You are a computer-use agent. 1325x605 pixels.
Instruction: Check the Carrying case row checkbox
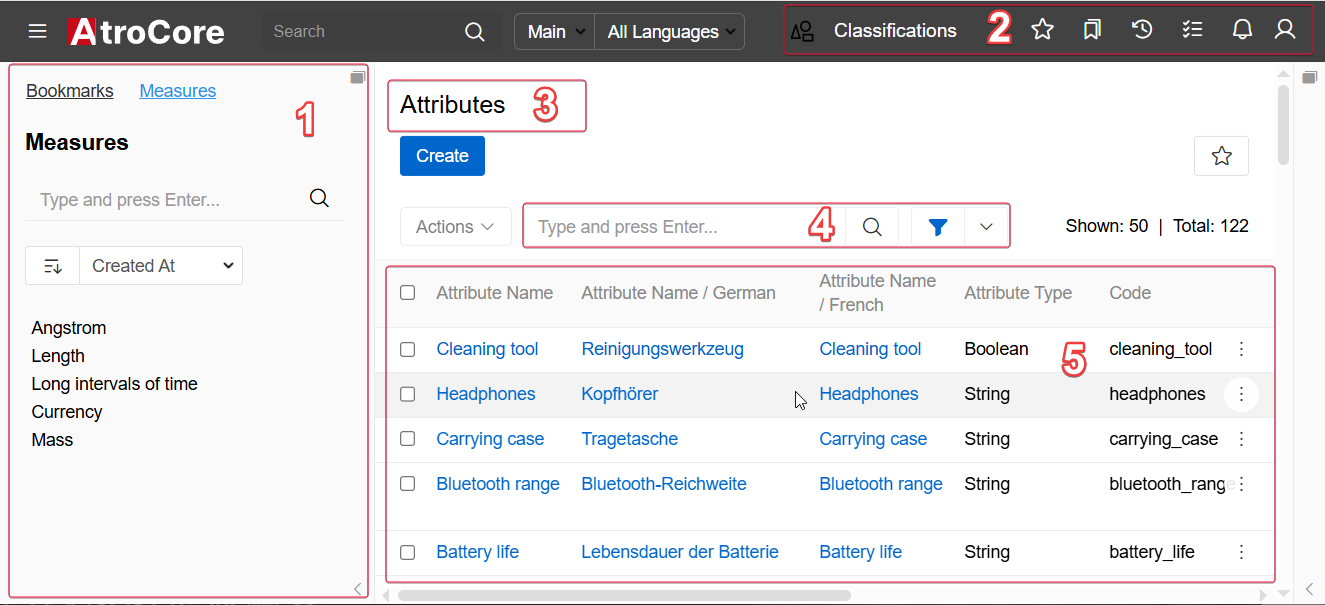pyautogui.click(x=407, y=439)
